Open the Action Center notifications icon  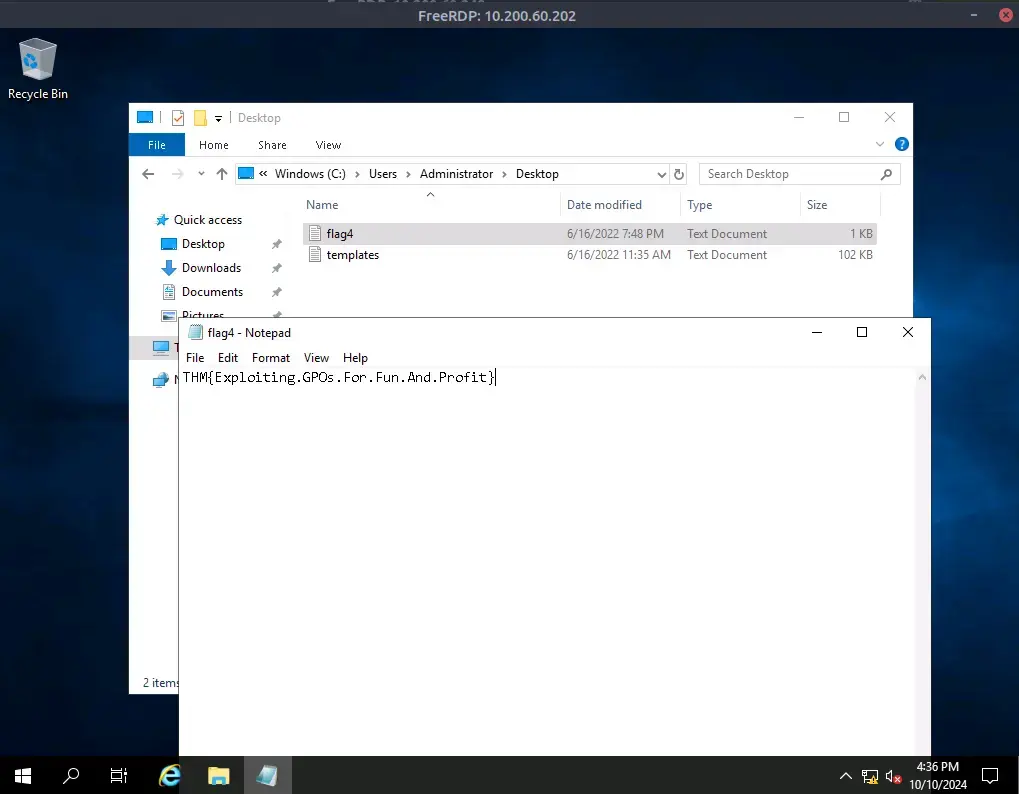pyautogui.click(x=990, y=775)
